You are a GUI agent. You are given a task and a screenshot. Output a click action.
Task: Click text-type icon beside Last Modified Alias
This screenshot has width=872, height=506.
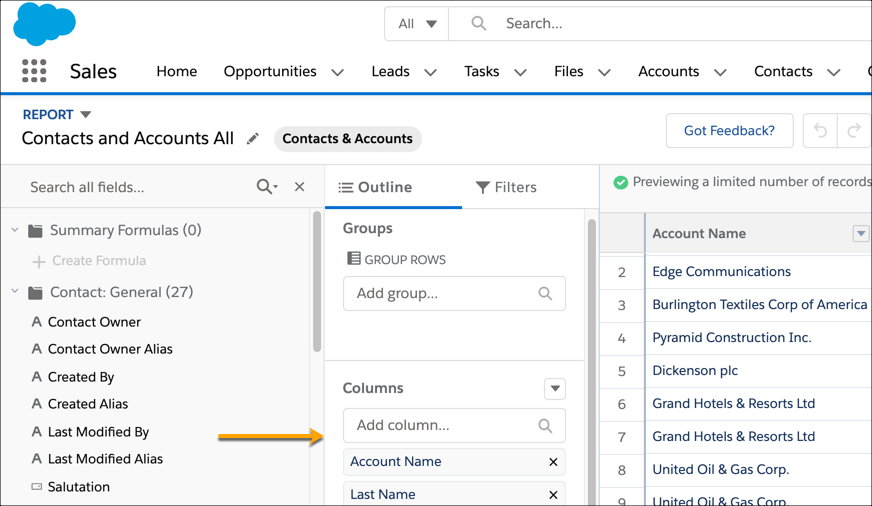pyautogui.click(x=37, y=459)
